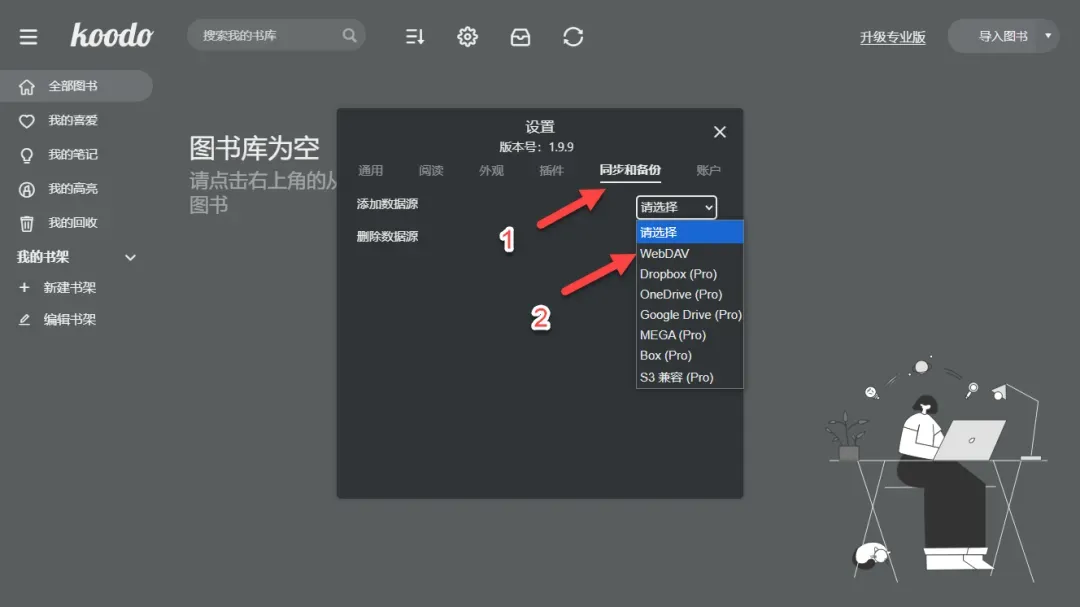This screenshot has width=1080, height=607.
Task: Click the book sorting icon in the toolbar
Action: 414,36
